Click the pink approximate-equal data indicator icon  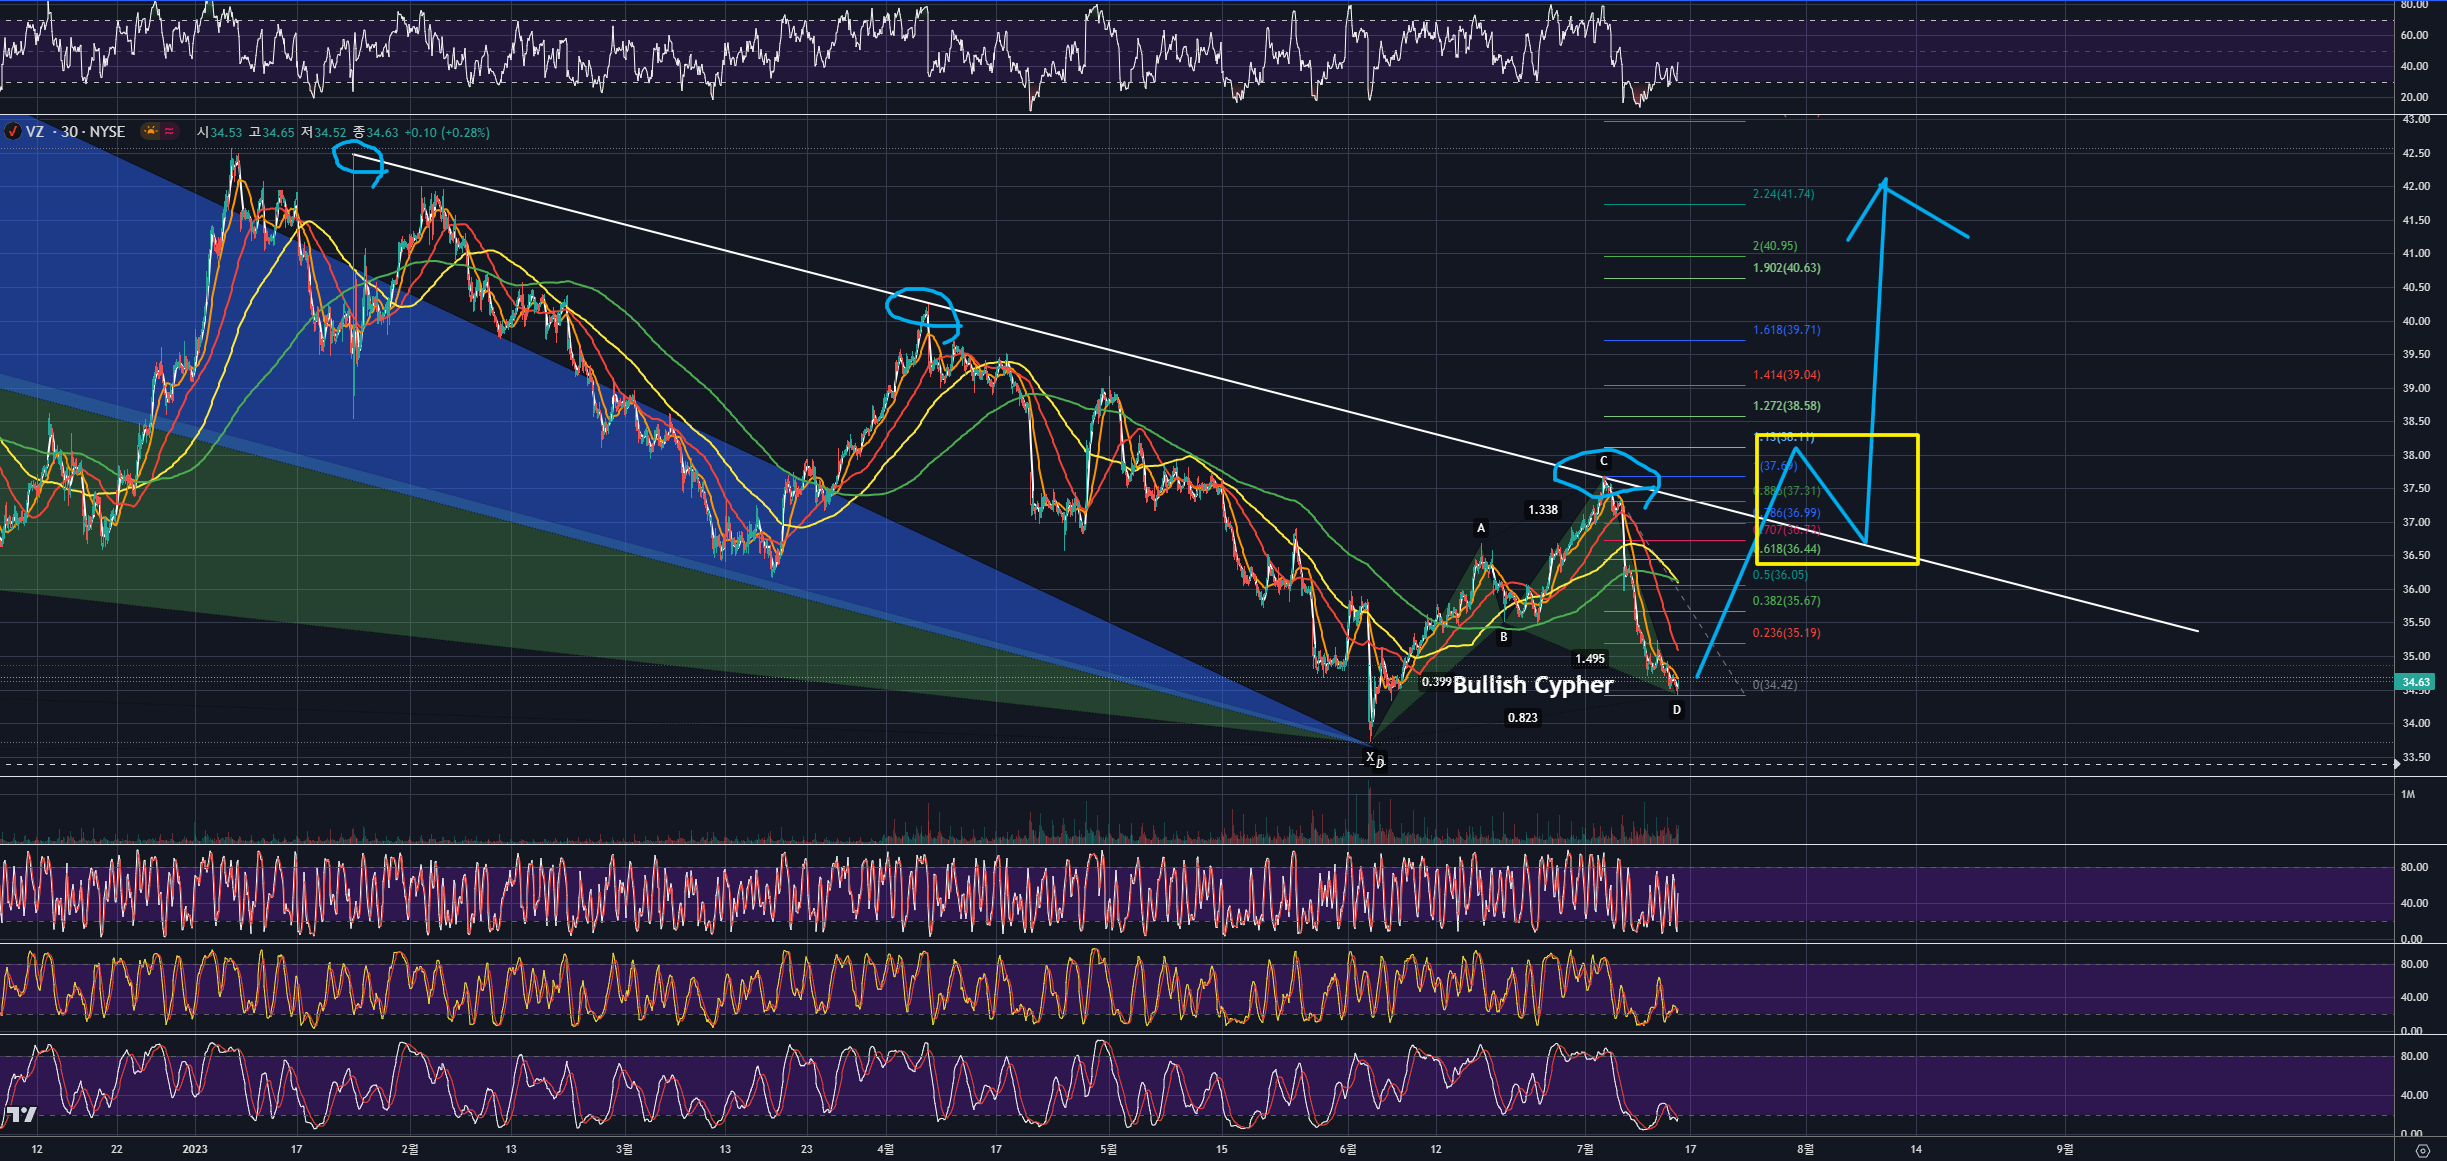click(169, 131)
